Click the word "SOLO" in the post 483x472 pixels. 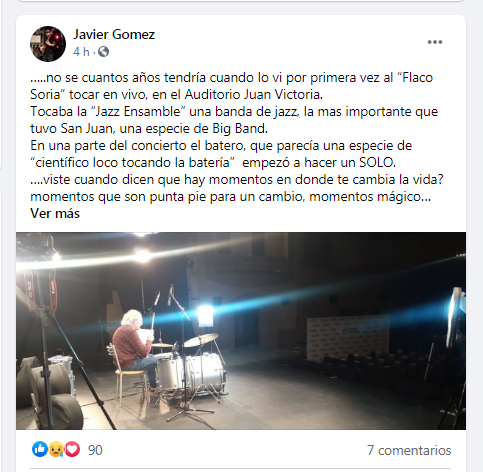[376, 163]
